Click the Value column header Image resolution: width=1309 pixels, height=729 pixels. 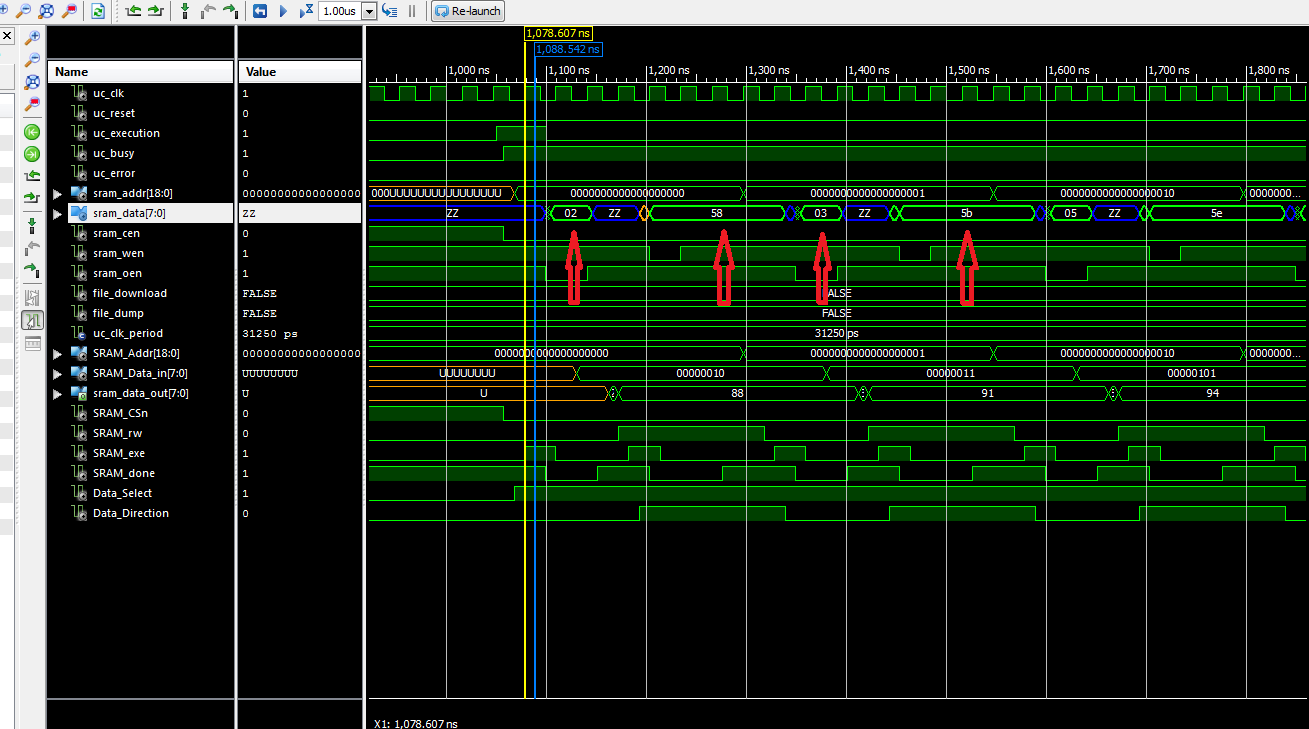(x=300, y=72)
